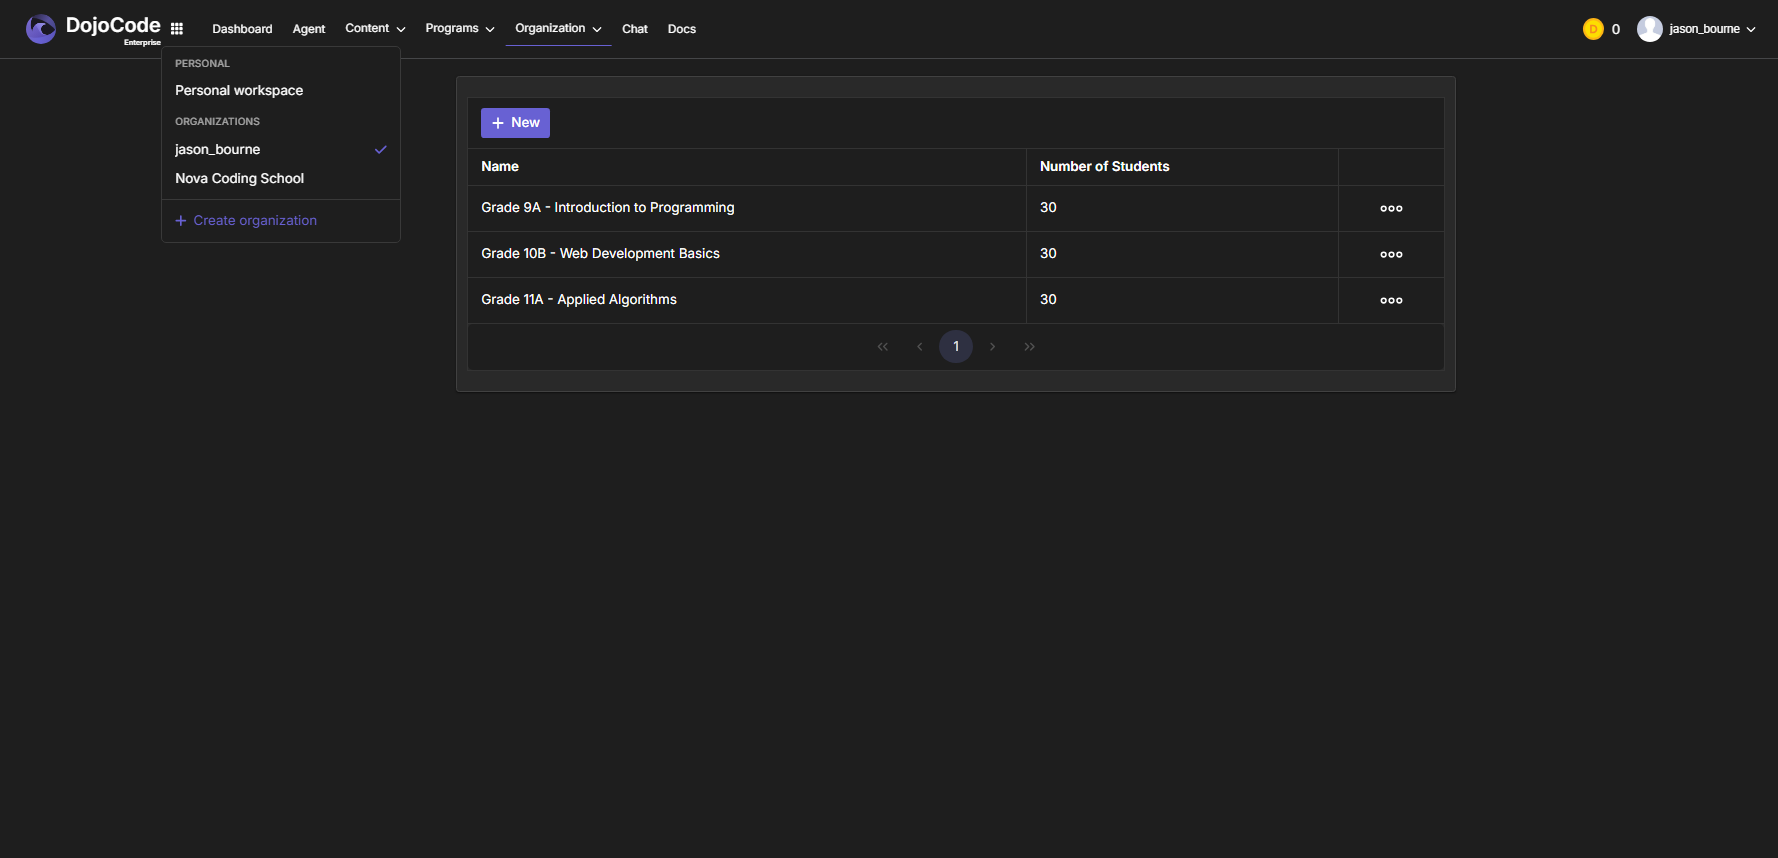Select page 1 in pagination

point(956,346)
